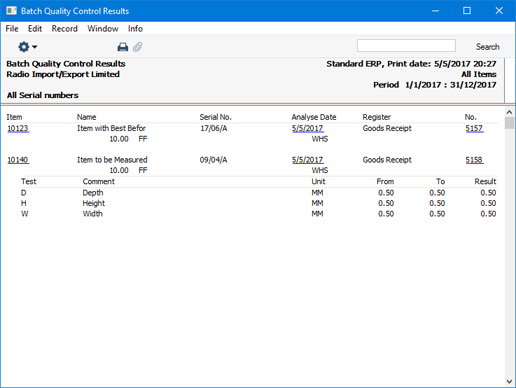This screenshot has width=516, height=388.
Task: Click the From value for Height
Action: point(386,203)
